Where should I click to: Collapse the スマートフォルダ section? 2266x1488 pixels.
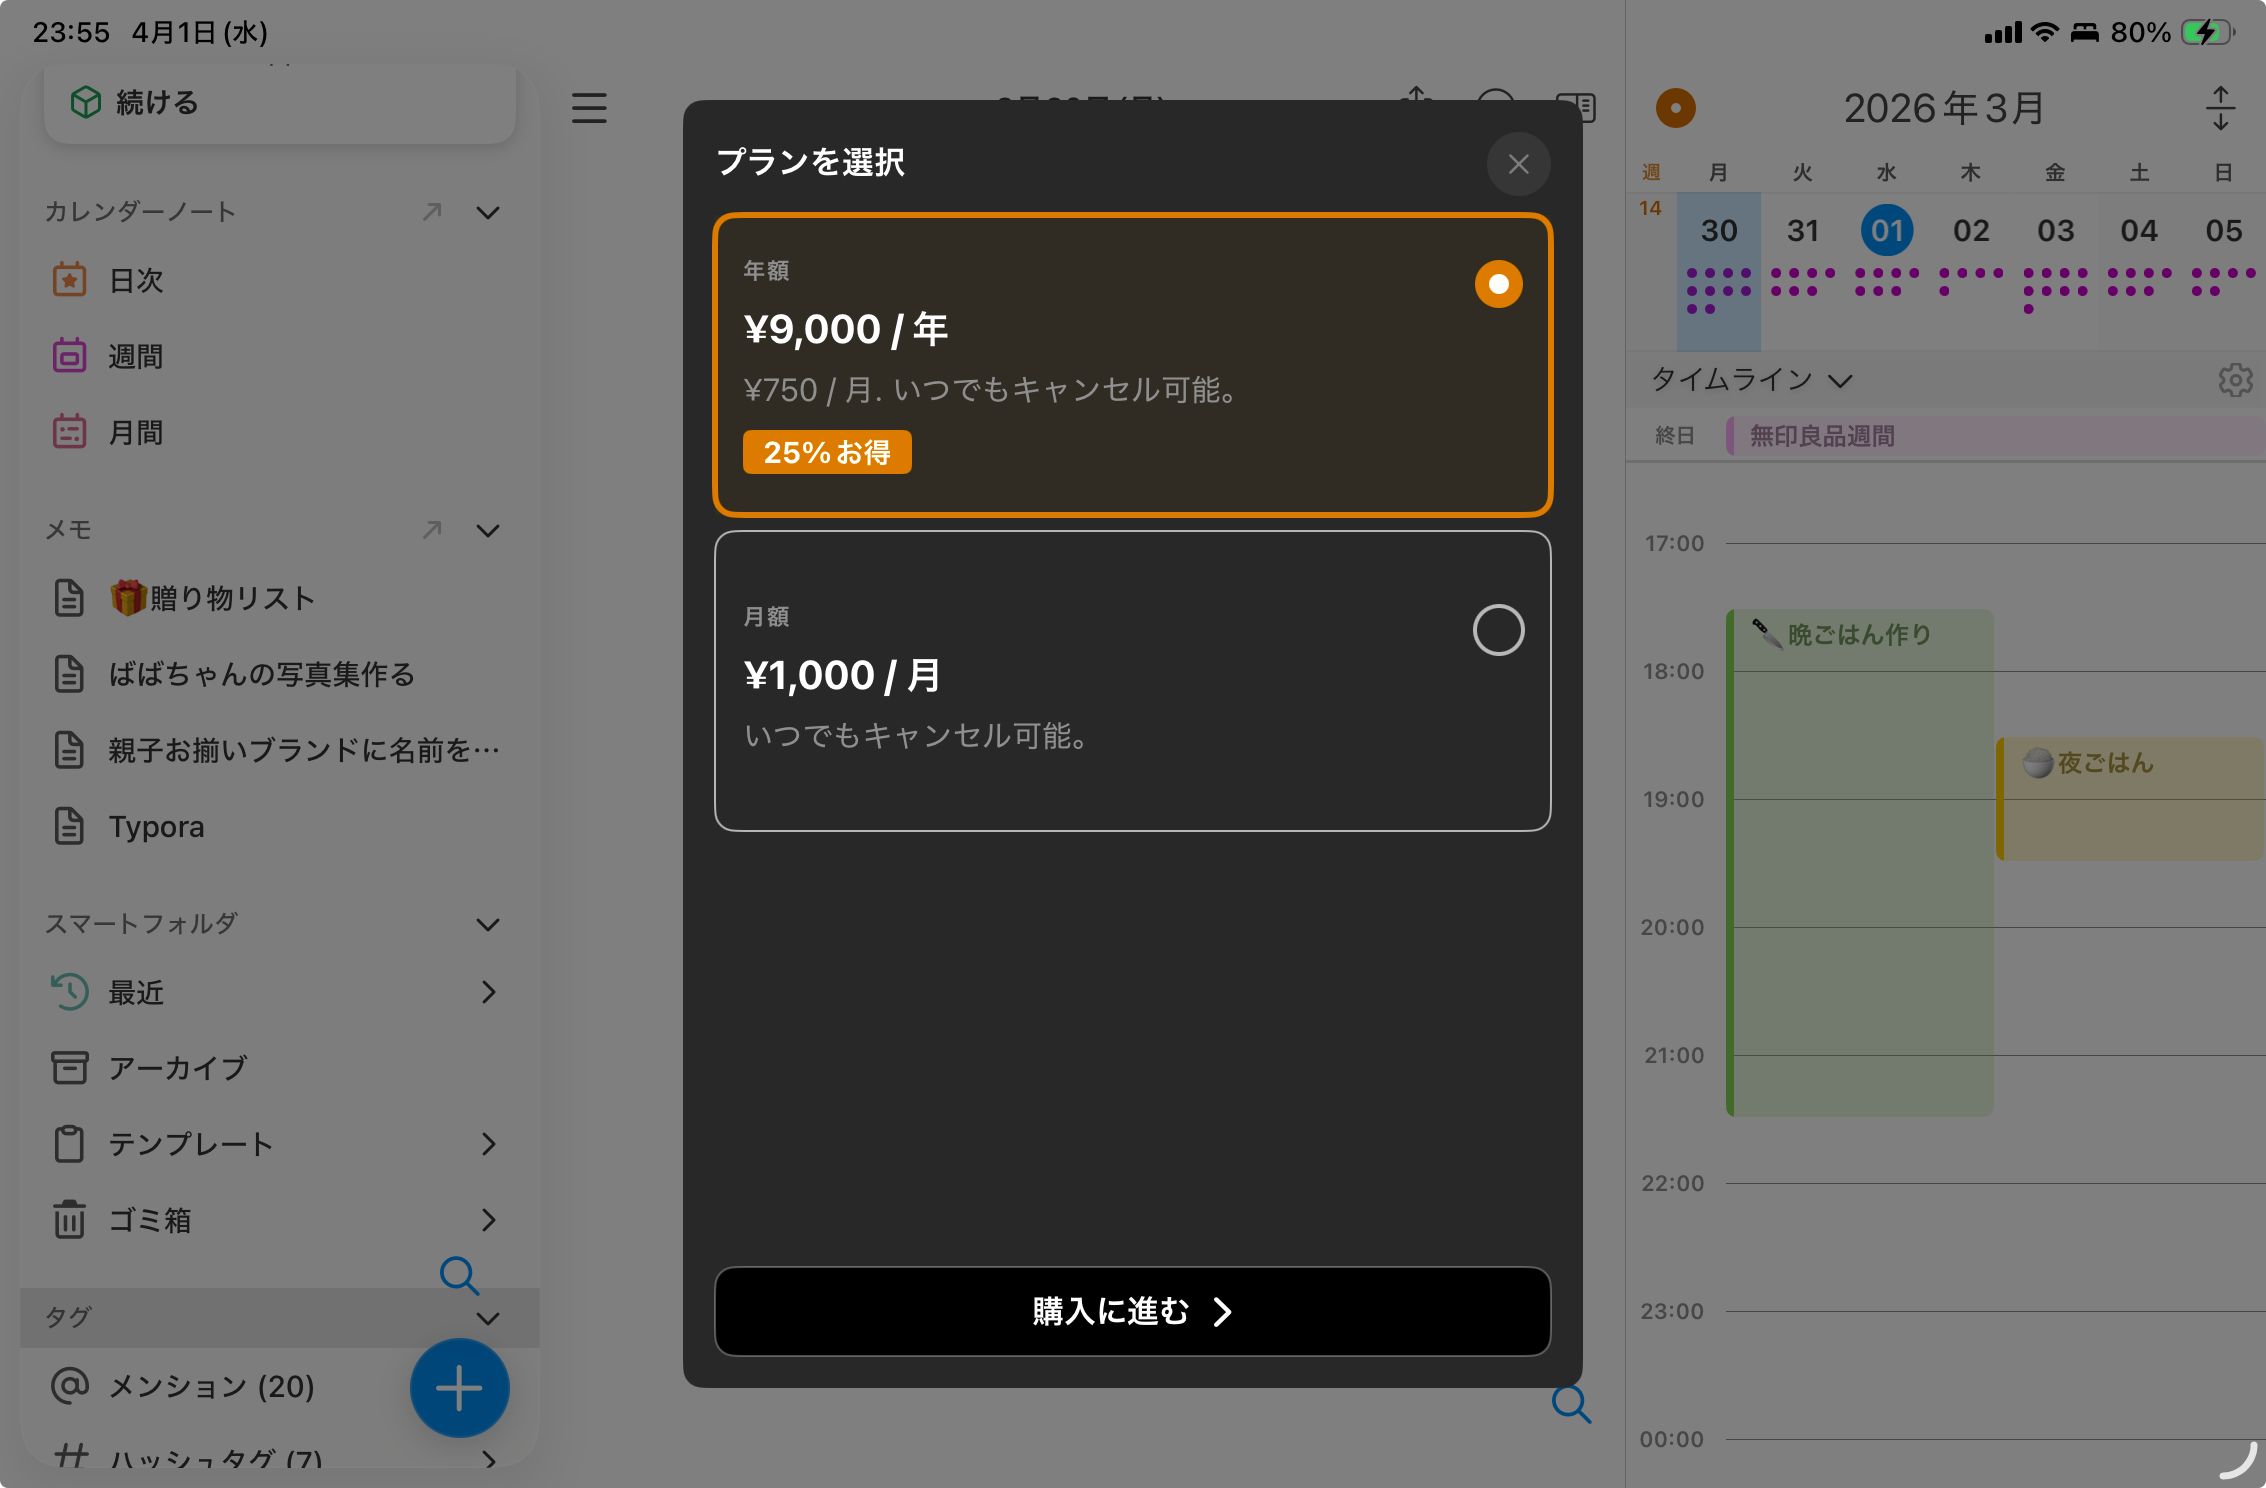coord(488,924)
